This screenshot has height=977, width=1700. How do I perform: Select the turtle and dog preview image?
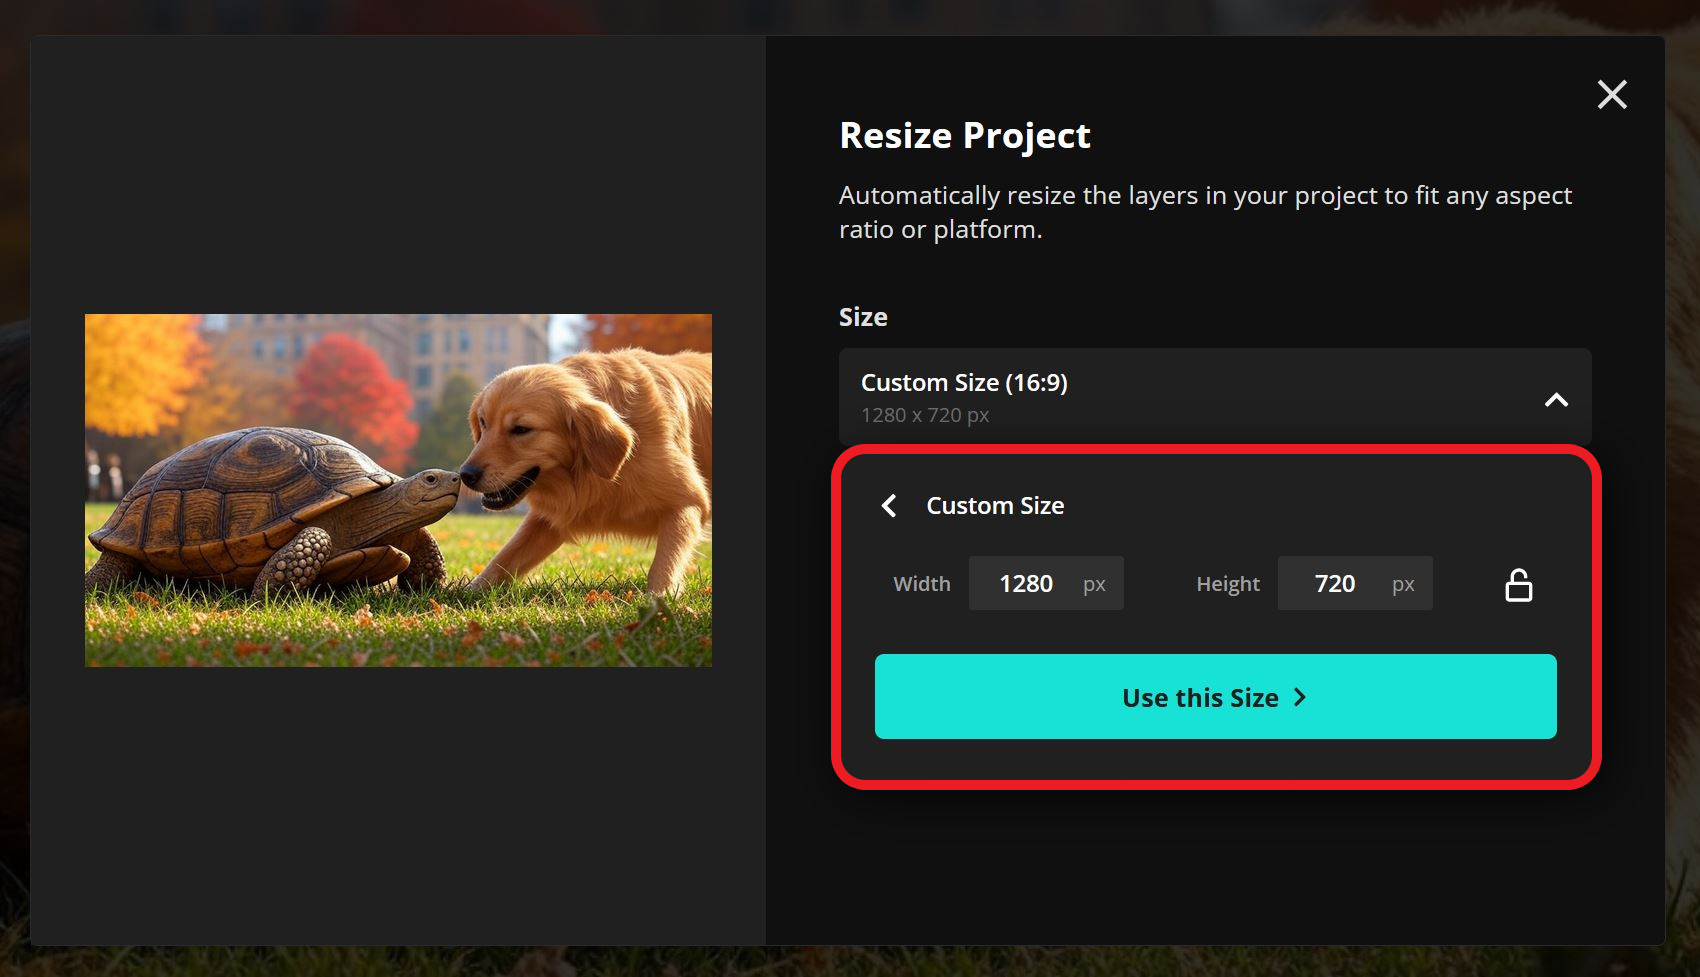point(398,489)
